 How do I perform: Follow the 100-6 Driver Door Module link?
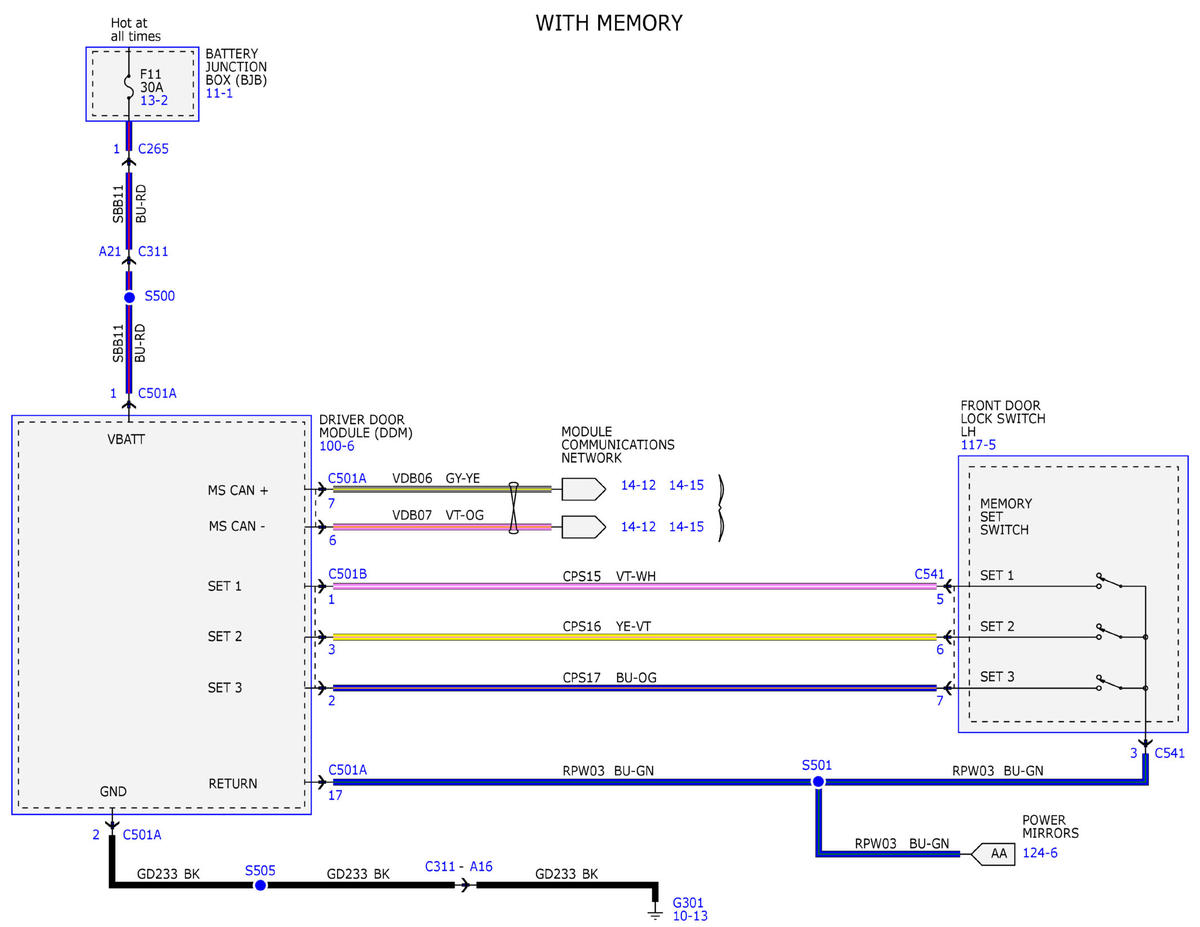tap(337, 446)
